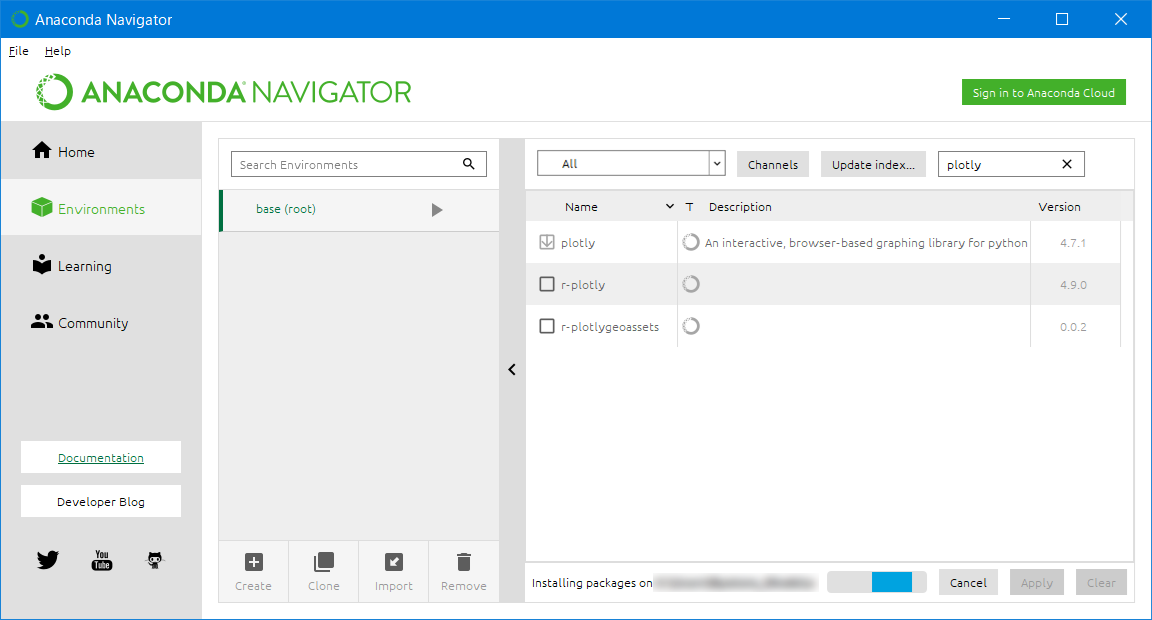
Task: Open the Learning section
Action: coord(101,266)
